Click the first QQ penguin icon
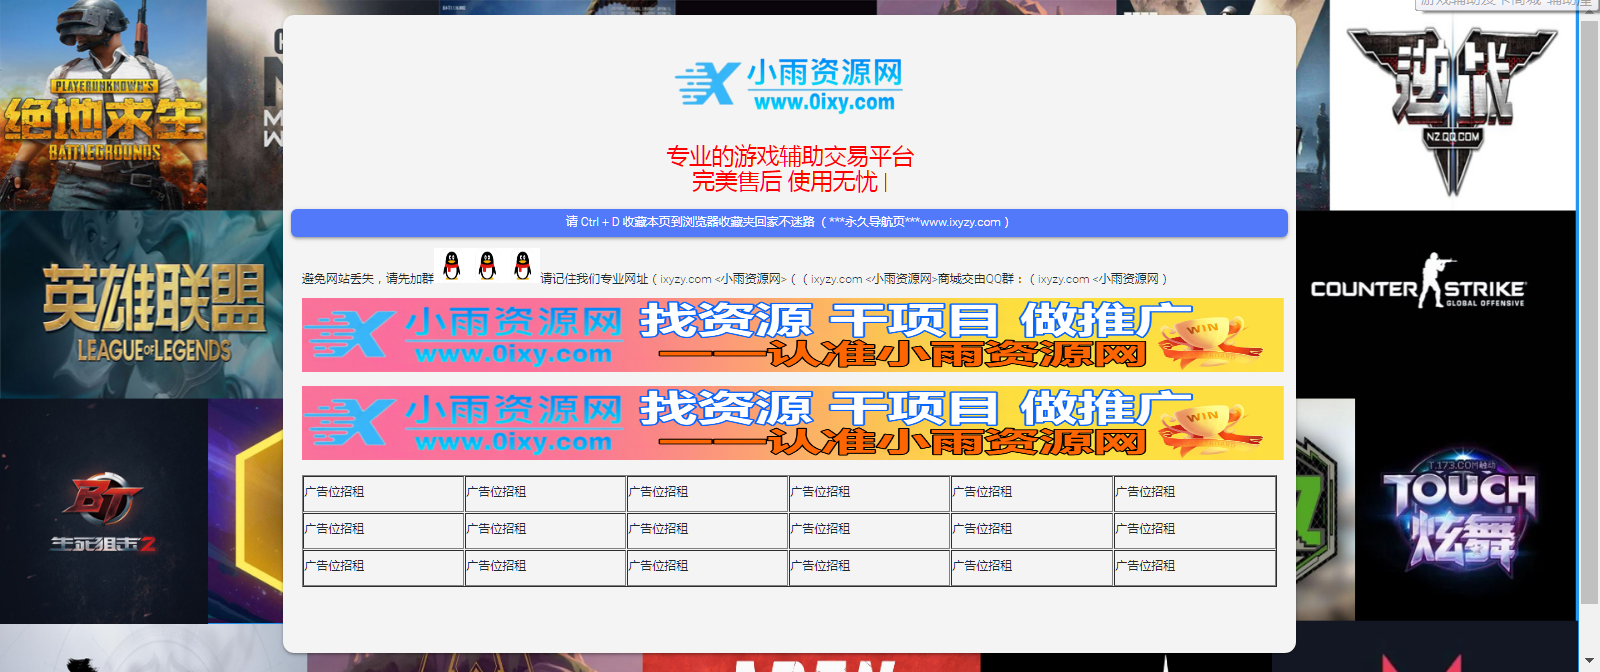 point(452,266)
